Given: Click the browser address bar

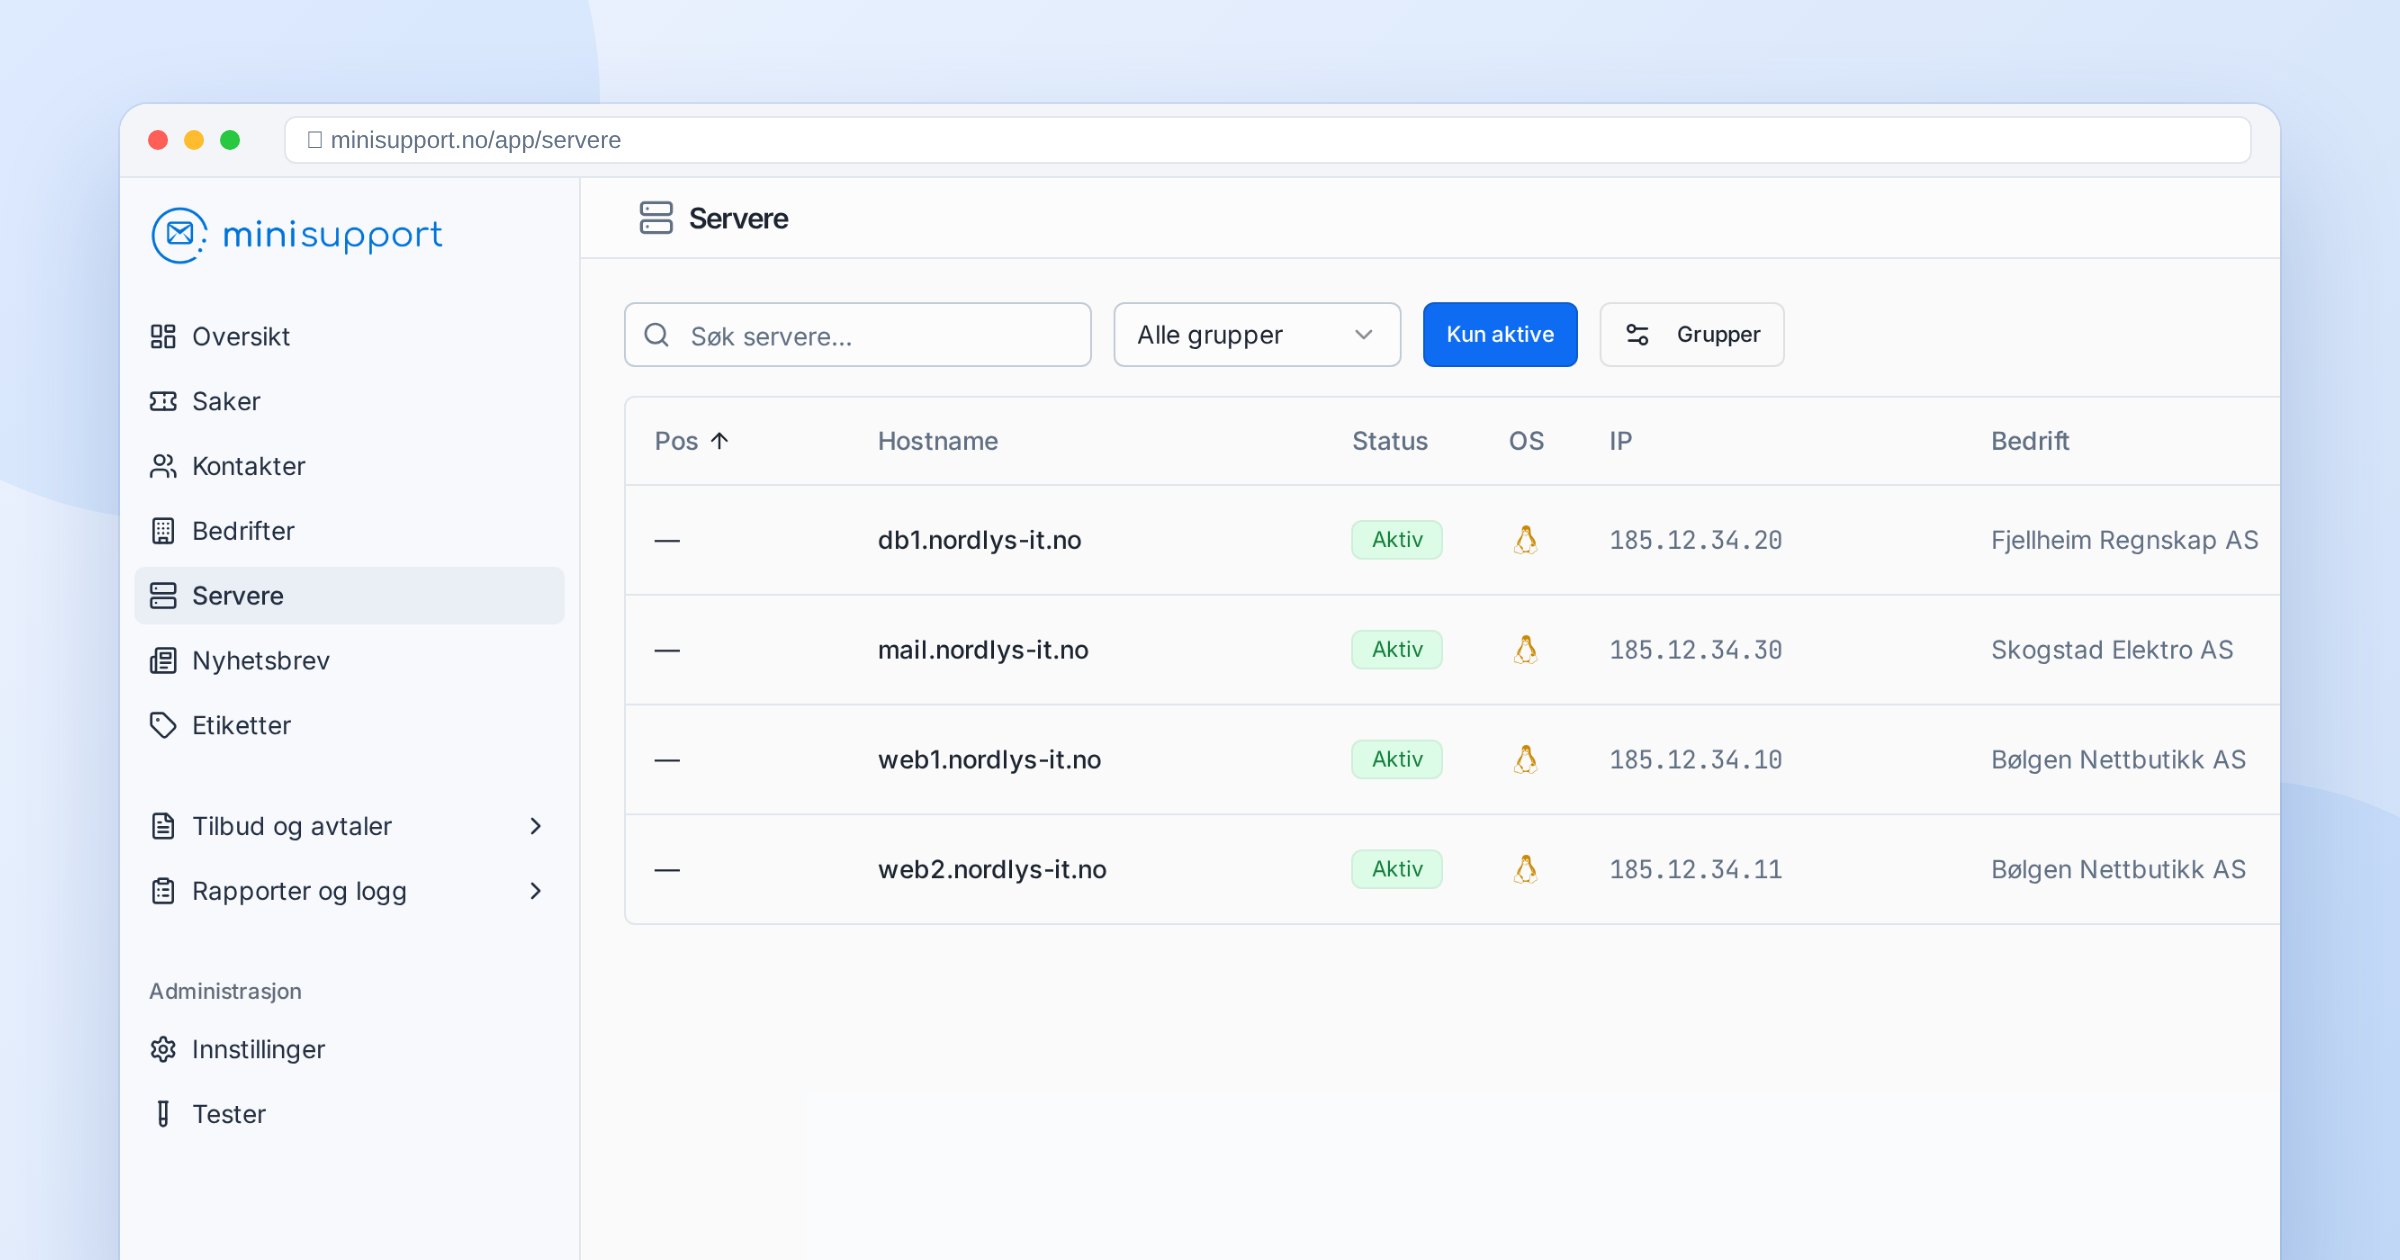Looking at the screenshot, I should coord(1267,140).
